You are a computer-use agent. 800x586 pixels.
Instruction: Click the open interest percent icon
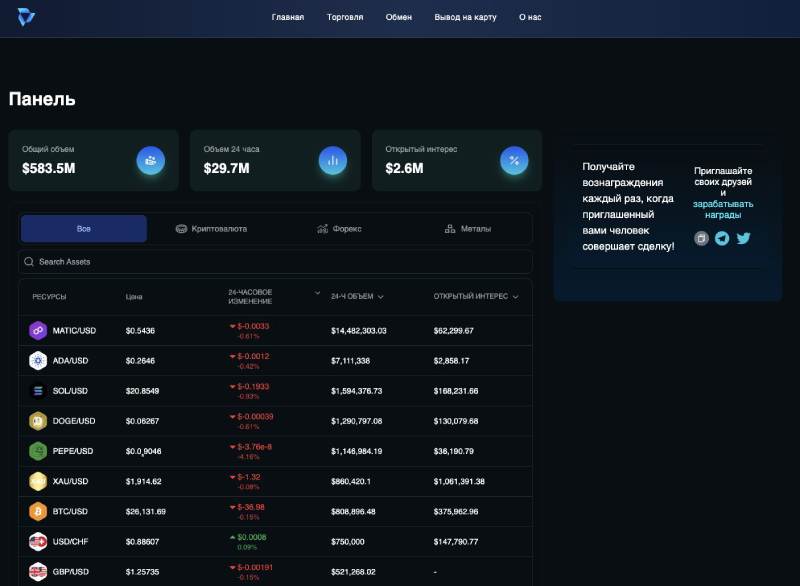pos(514,160)
